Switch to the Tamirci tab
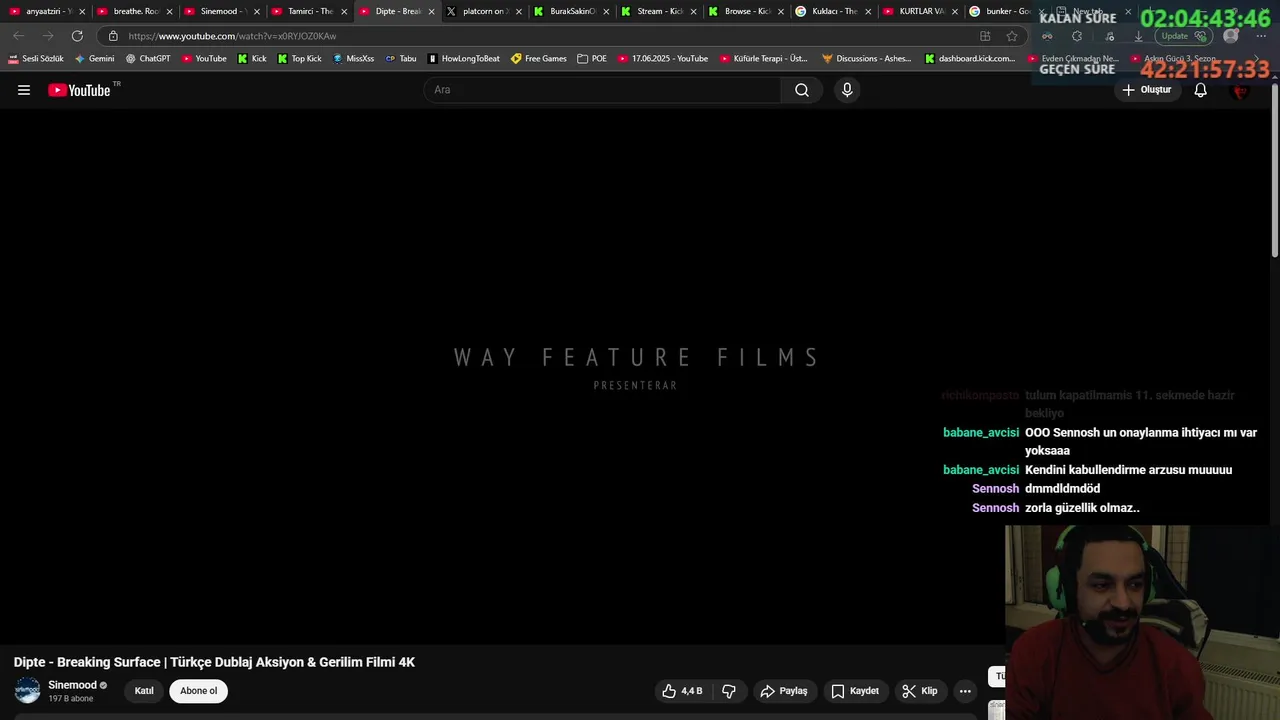1280x720 pixels. pos(307,11)
